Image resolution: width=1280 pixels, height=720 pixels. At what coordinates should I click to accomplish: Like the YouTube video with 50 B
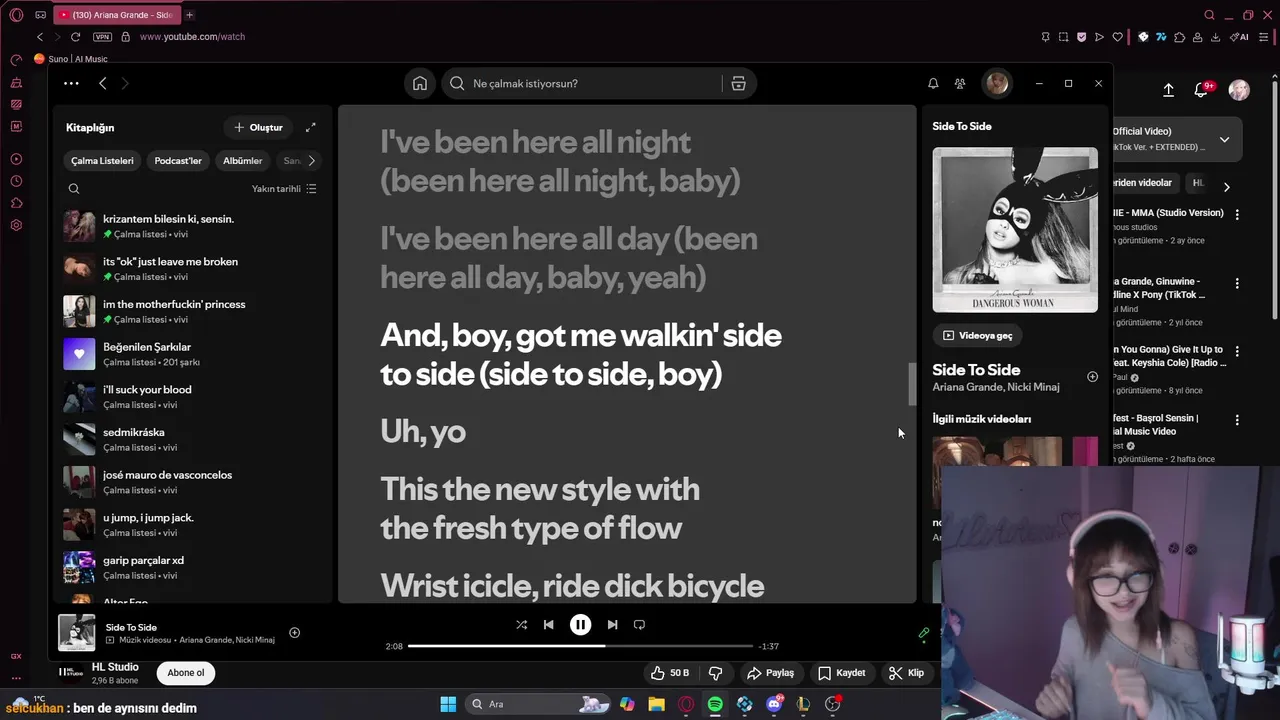point(669,673)
